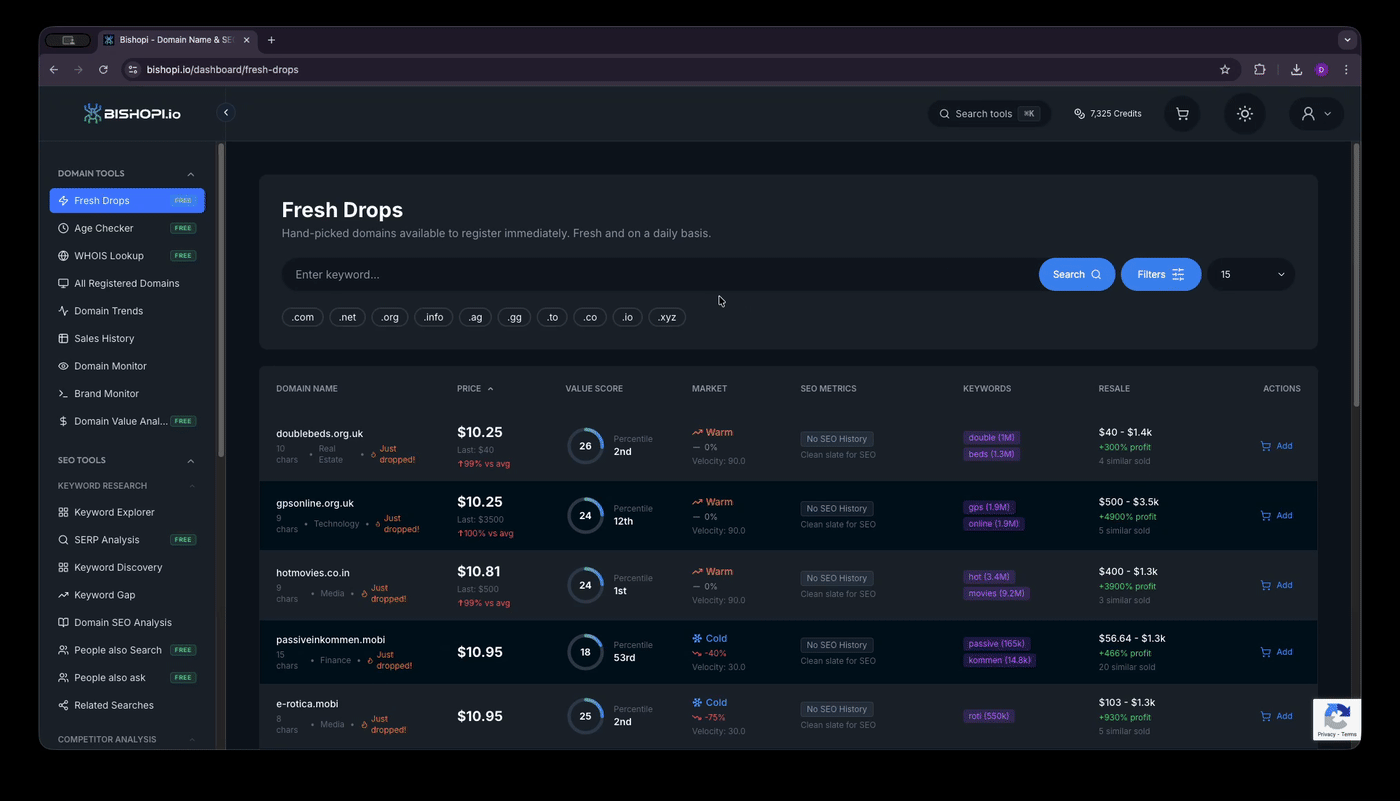The width and height of the screenshot is (1400, 801).
Task: Click the Sales History table icon
Action: point(62,338)
